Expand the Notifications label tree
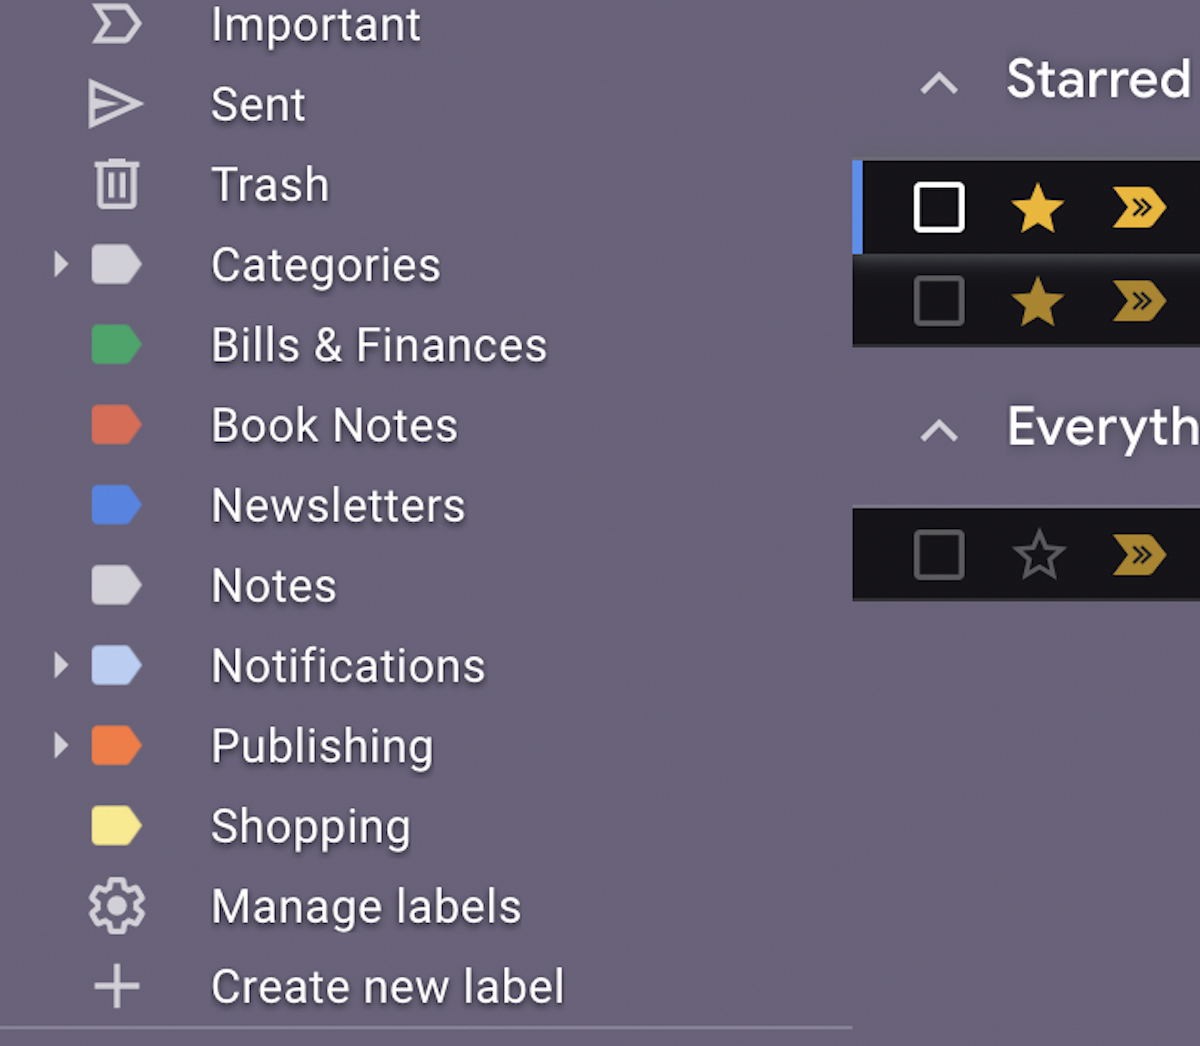 (x=61, y=665)
